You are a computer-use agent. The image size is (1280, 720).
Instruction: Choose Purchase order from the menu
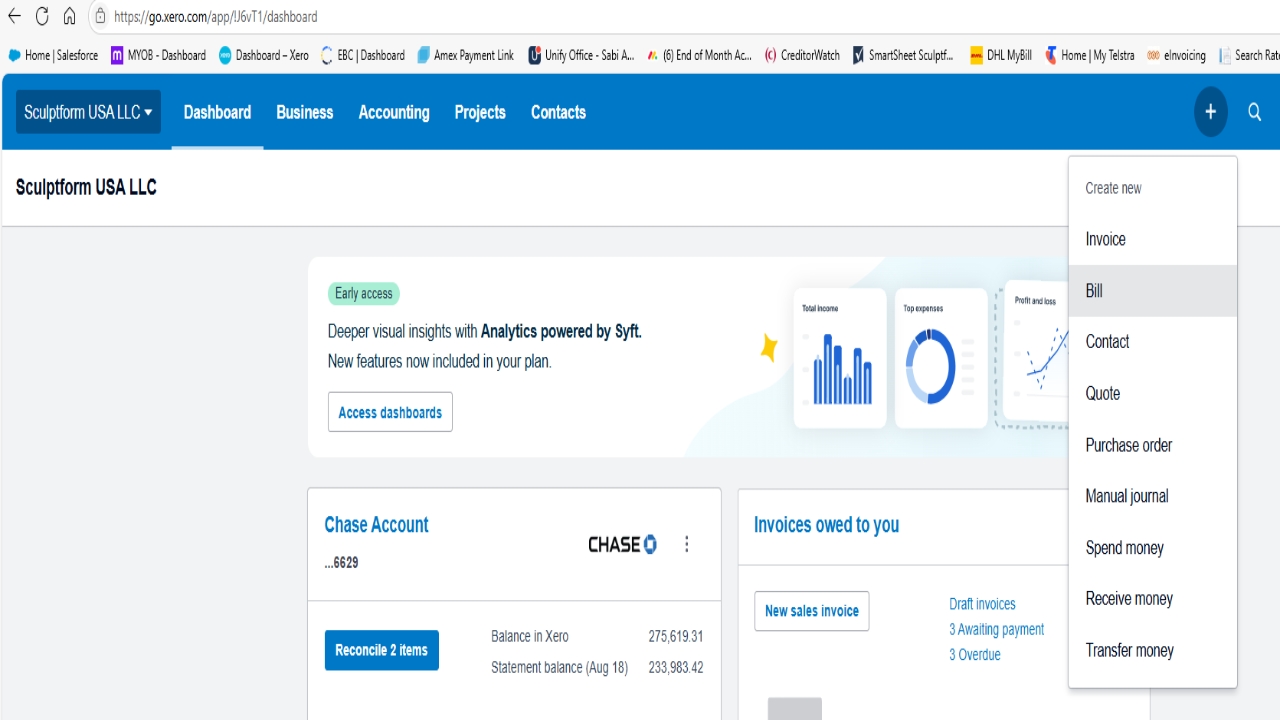(1153, 445)
